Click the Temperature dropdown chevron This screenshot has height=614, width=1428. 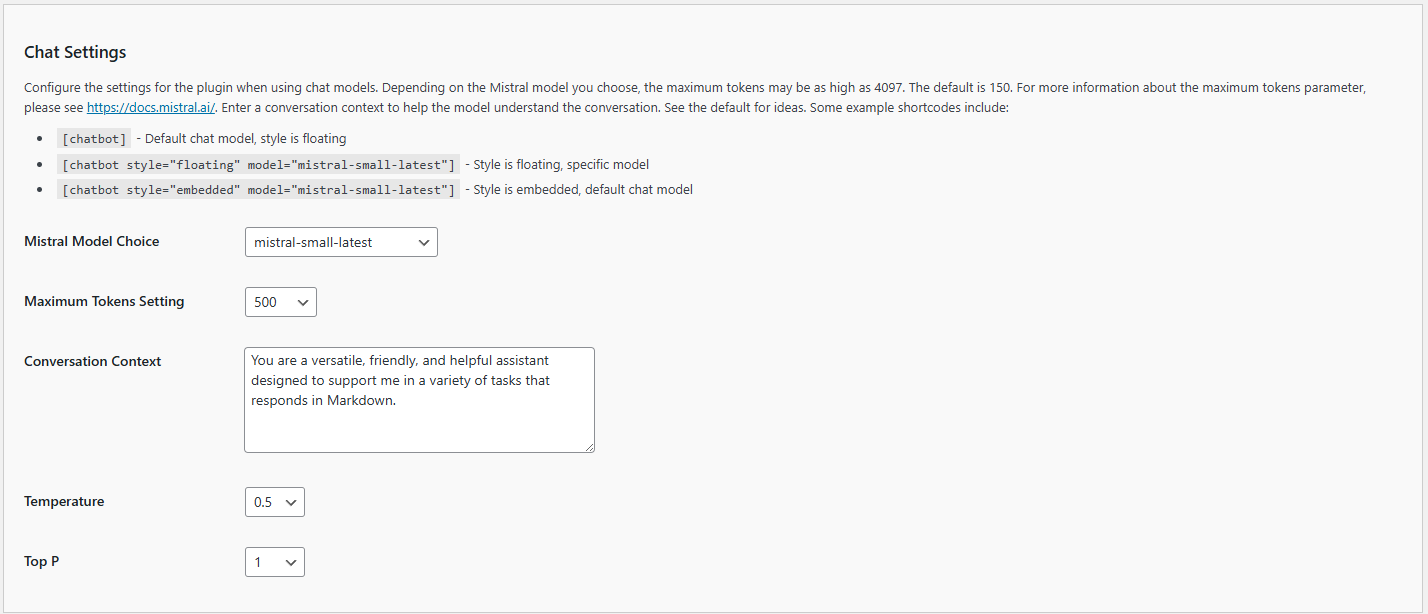click(291, 502)
